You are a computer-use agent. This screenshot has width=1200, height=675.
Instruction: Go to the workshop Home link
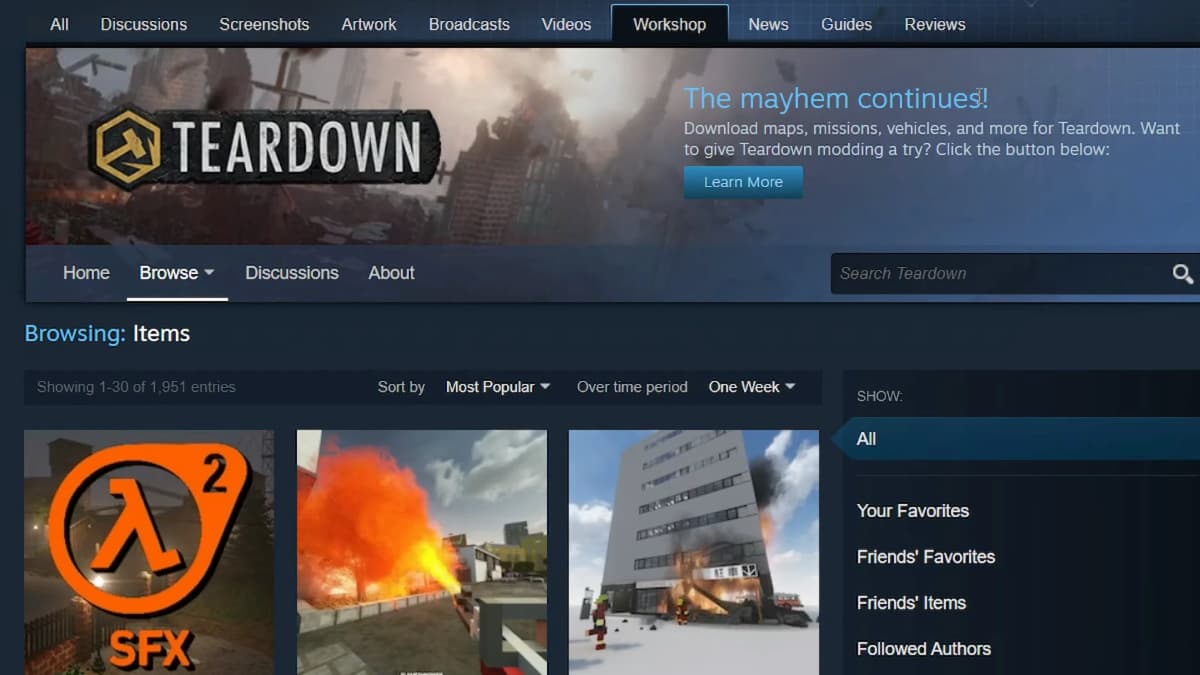point(86,273)
